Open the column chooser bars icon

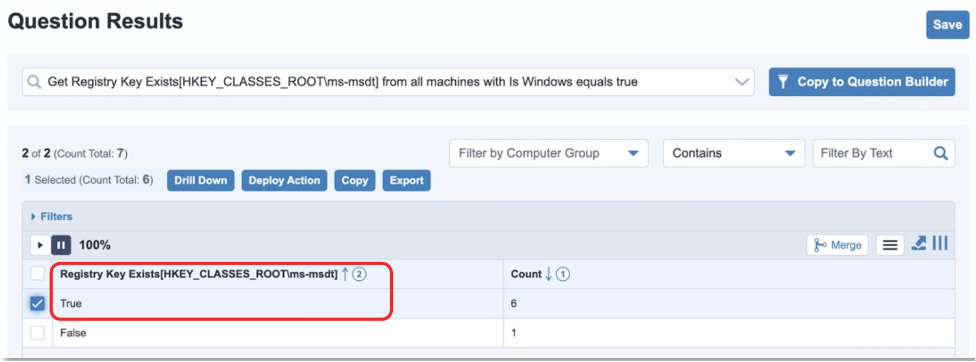point(940,243)
